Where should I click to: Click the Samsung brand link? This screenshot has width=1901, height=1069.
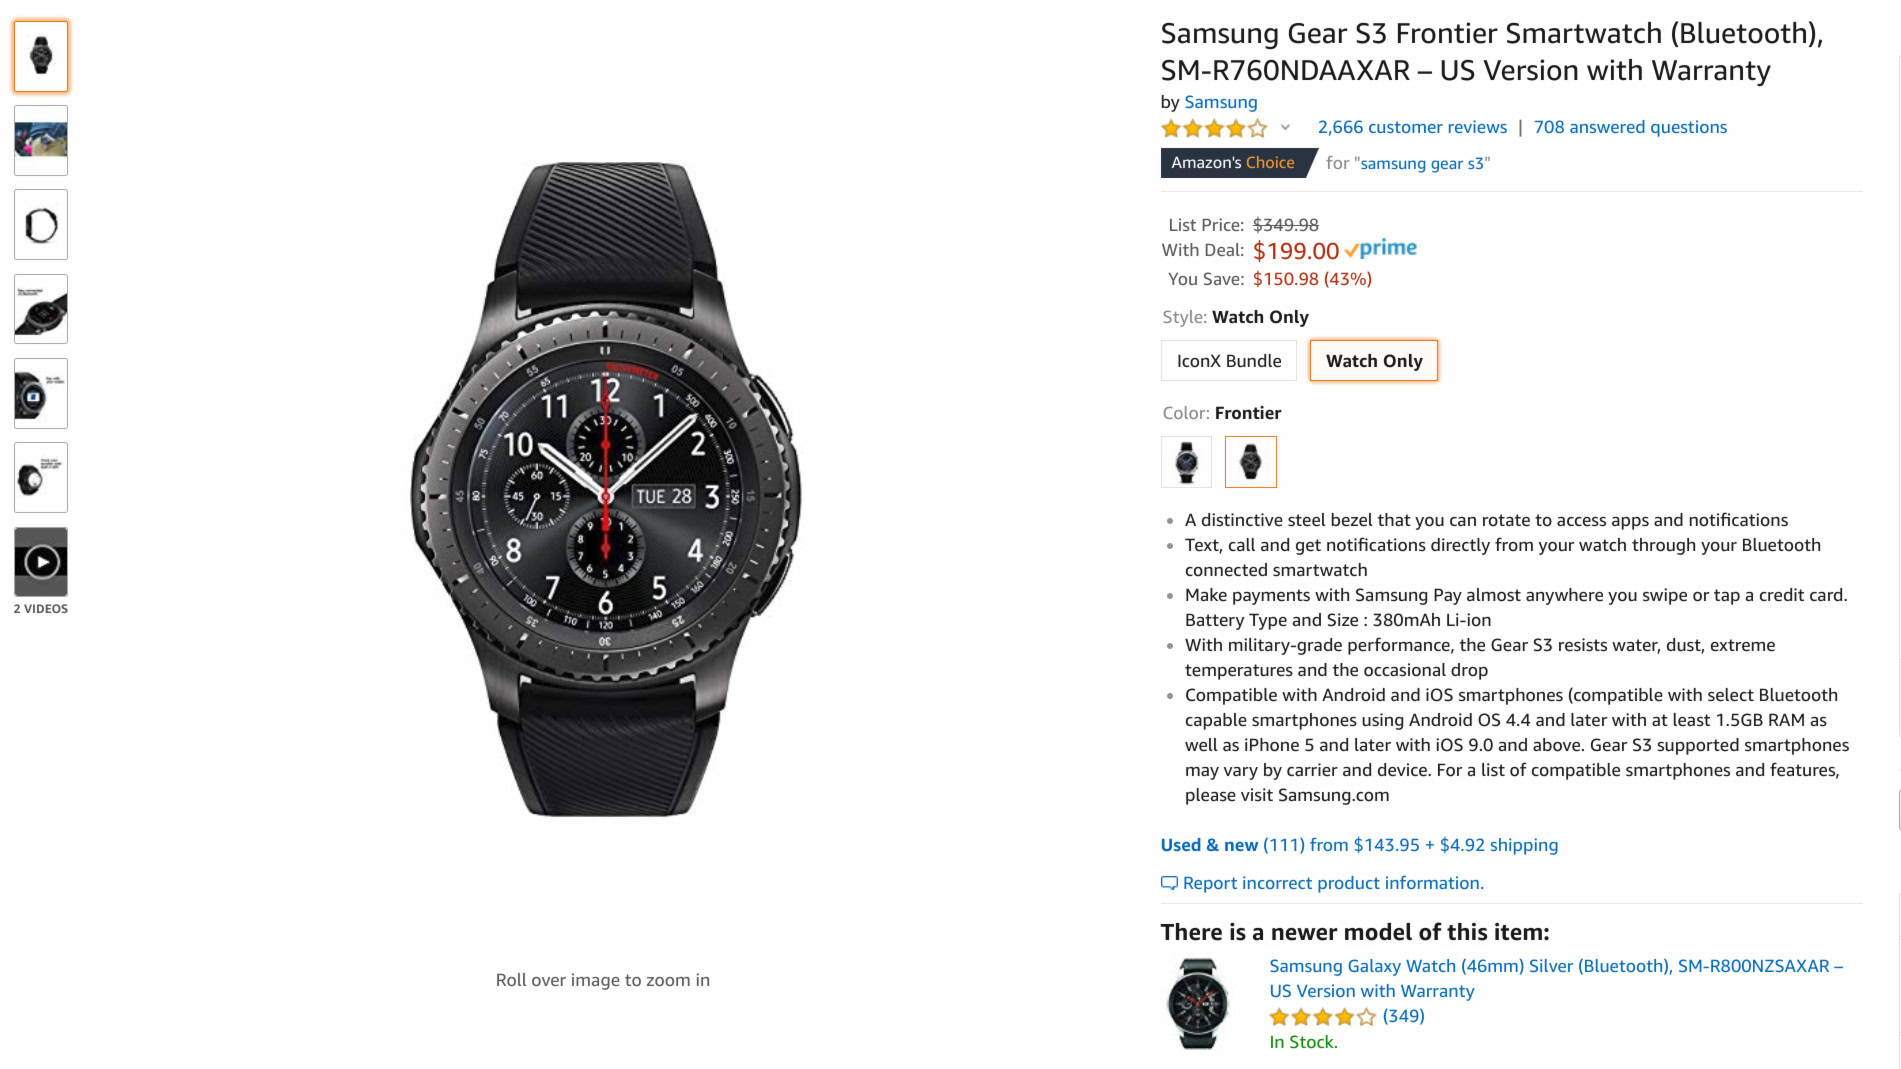click(1220, 102)
